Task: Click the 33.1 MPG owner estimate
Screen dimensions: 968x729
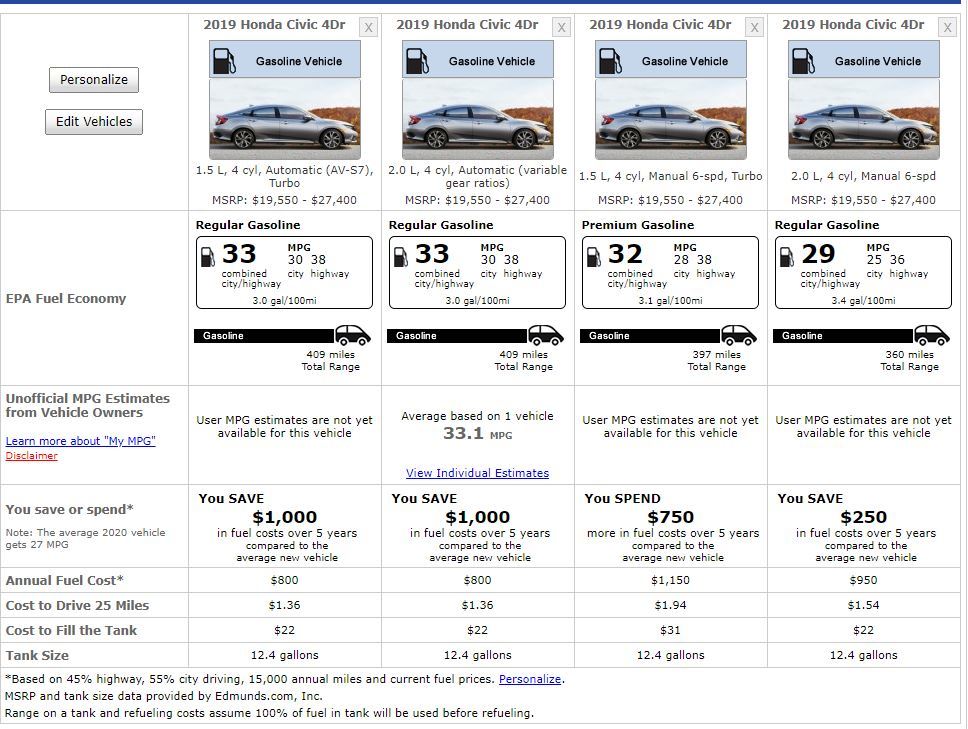Action: tap(477, 433)
